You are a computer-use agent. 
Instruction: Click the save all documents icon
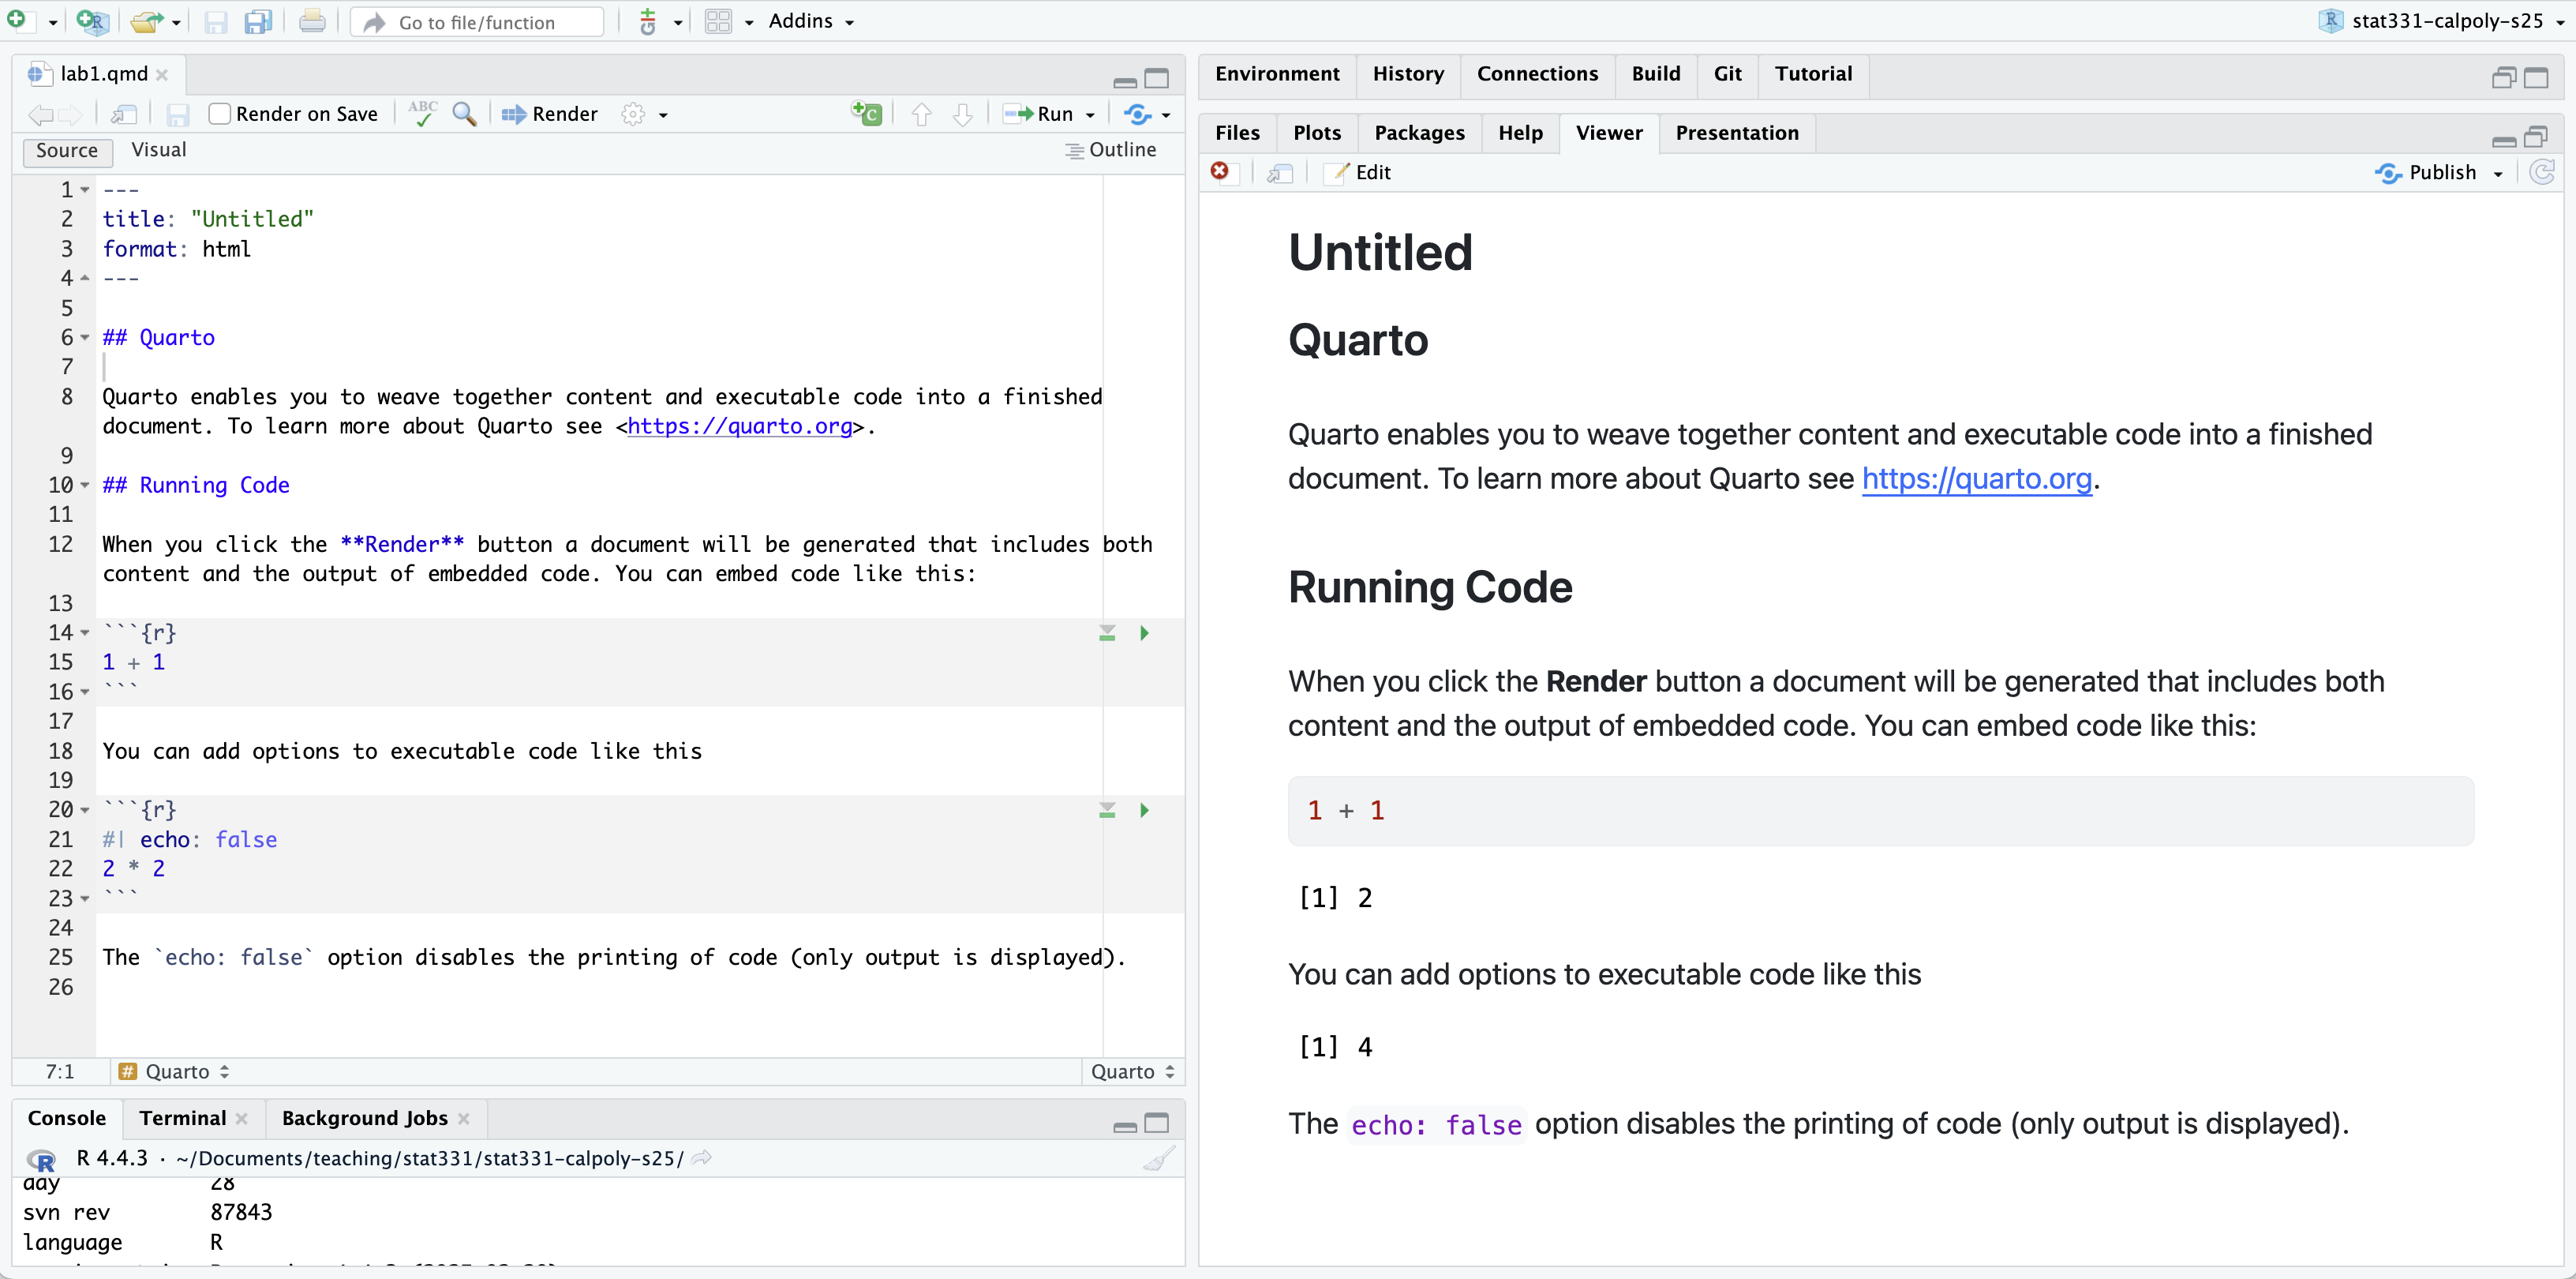click(258, 22)
